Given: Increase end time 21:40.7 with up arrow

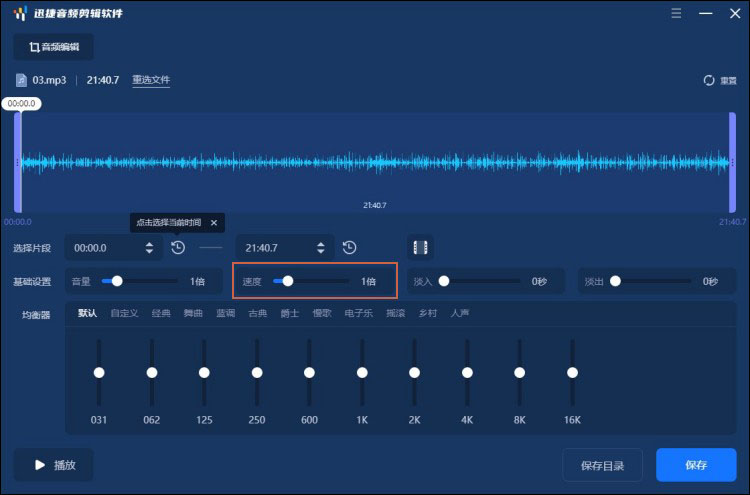Looking at the screenshot, I should point(320,244).
